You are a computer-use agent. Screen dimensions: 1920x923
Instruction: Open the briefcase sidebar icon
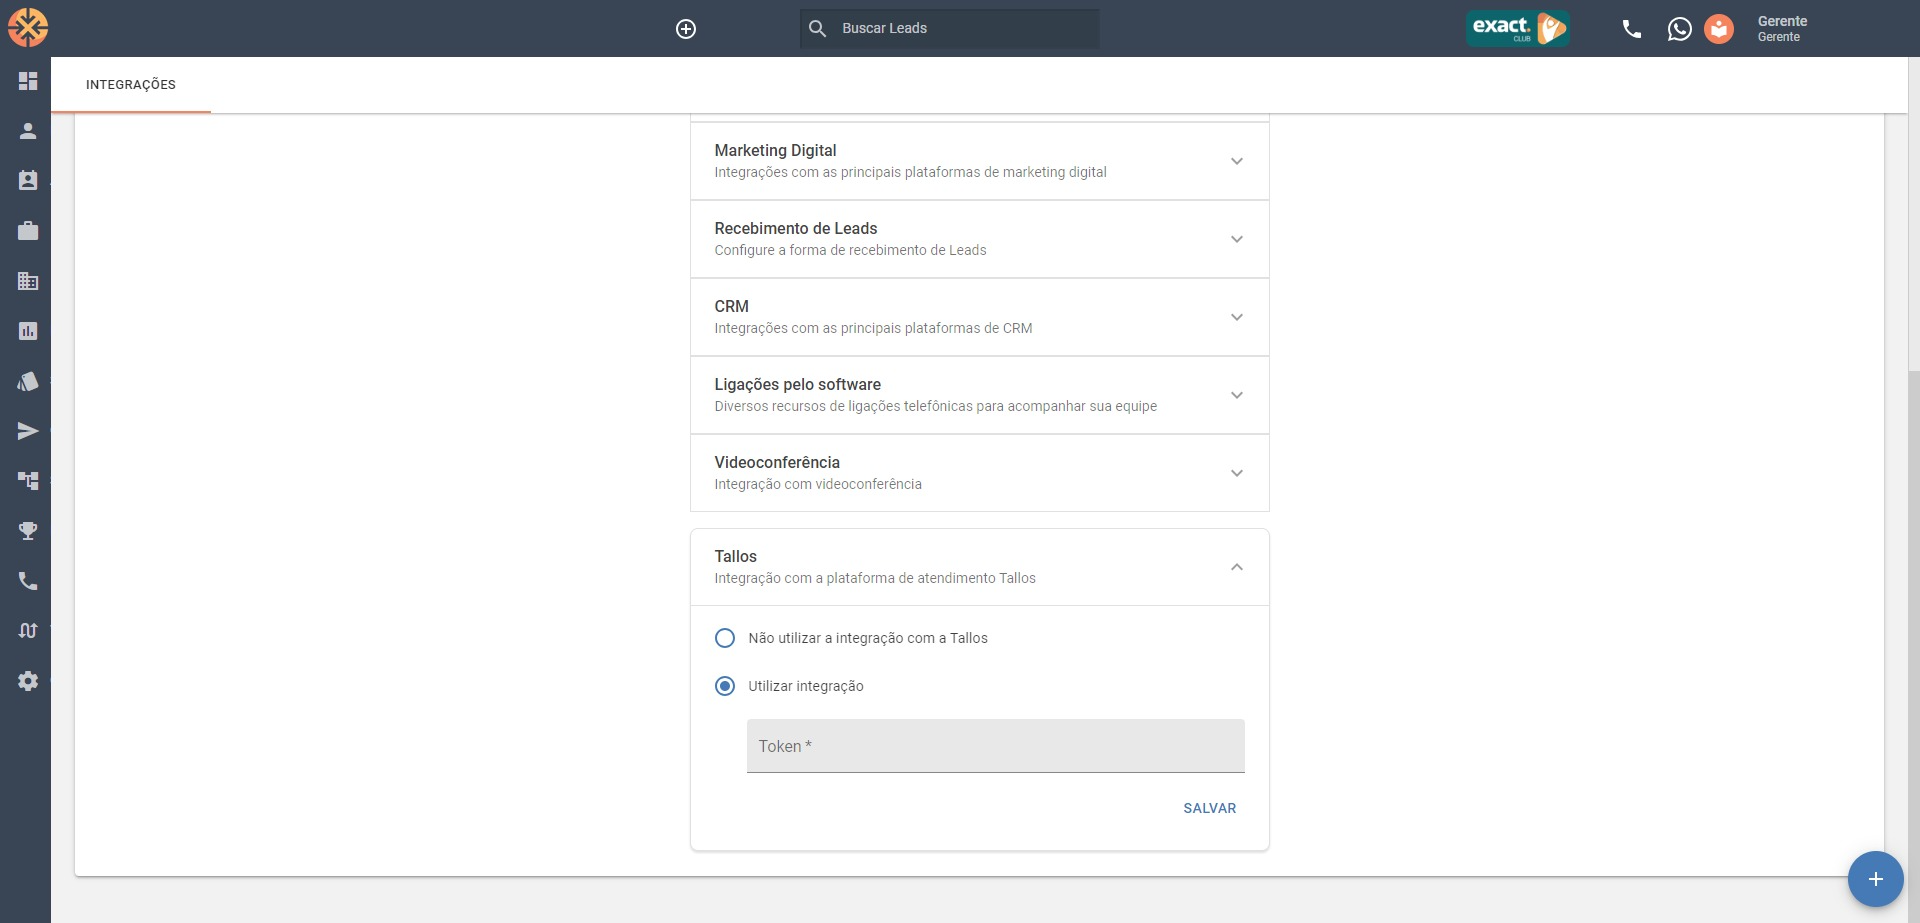coord(28,231)
